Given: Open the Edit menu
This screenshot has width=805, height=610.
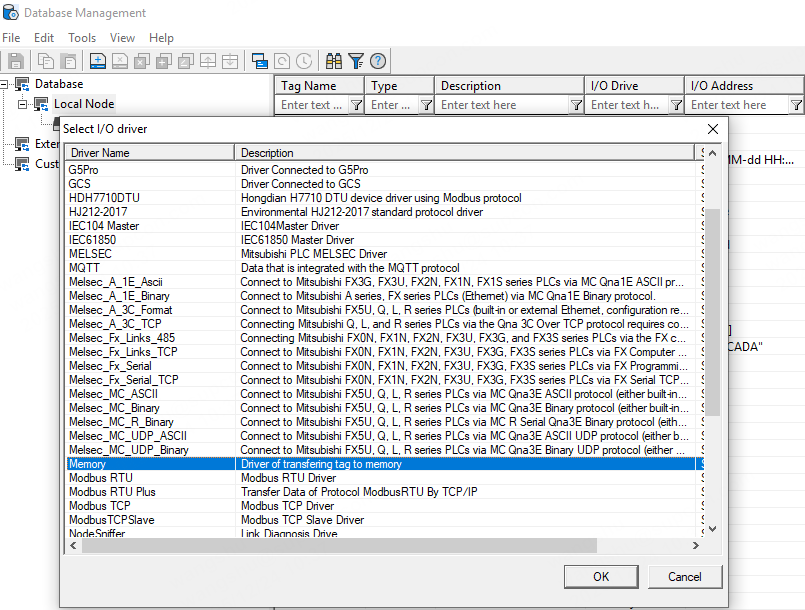Looking at the screenshot, I should [x=44, y=38].
